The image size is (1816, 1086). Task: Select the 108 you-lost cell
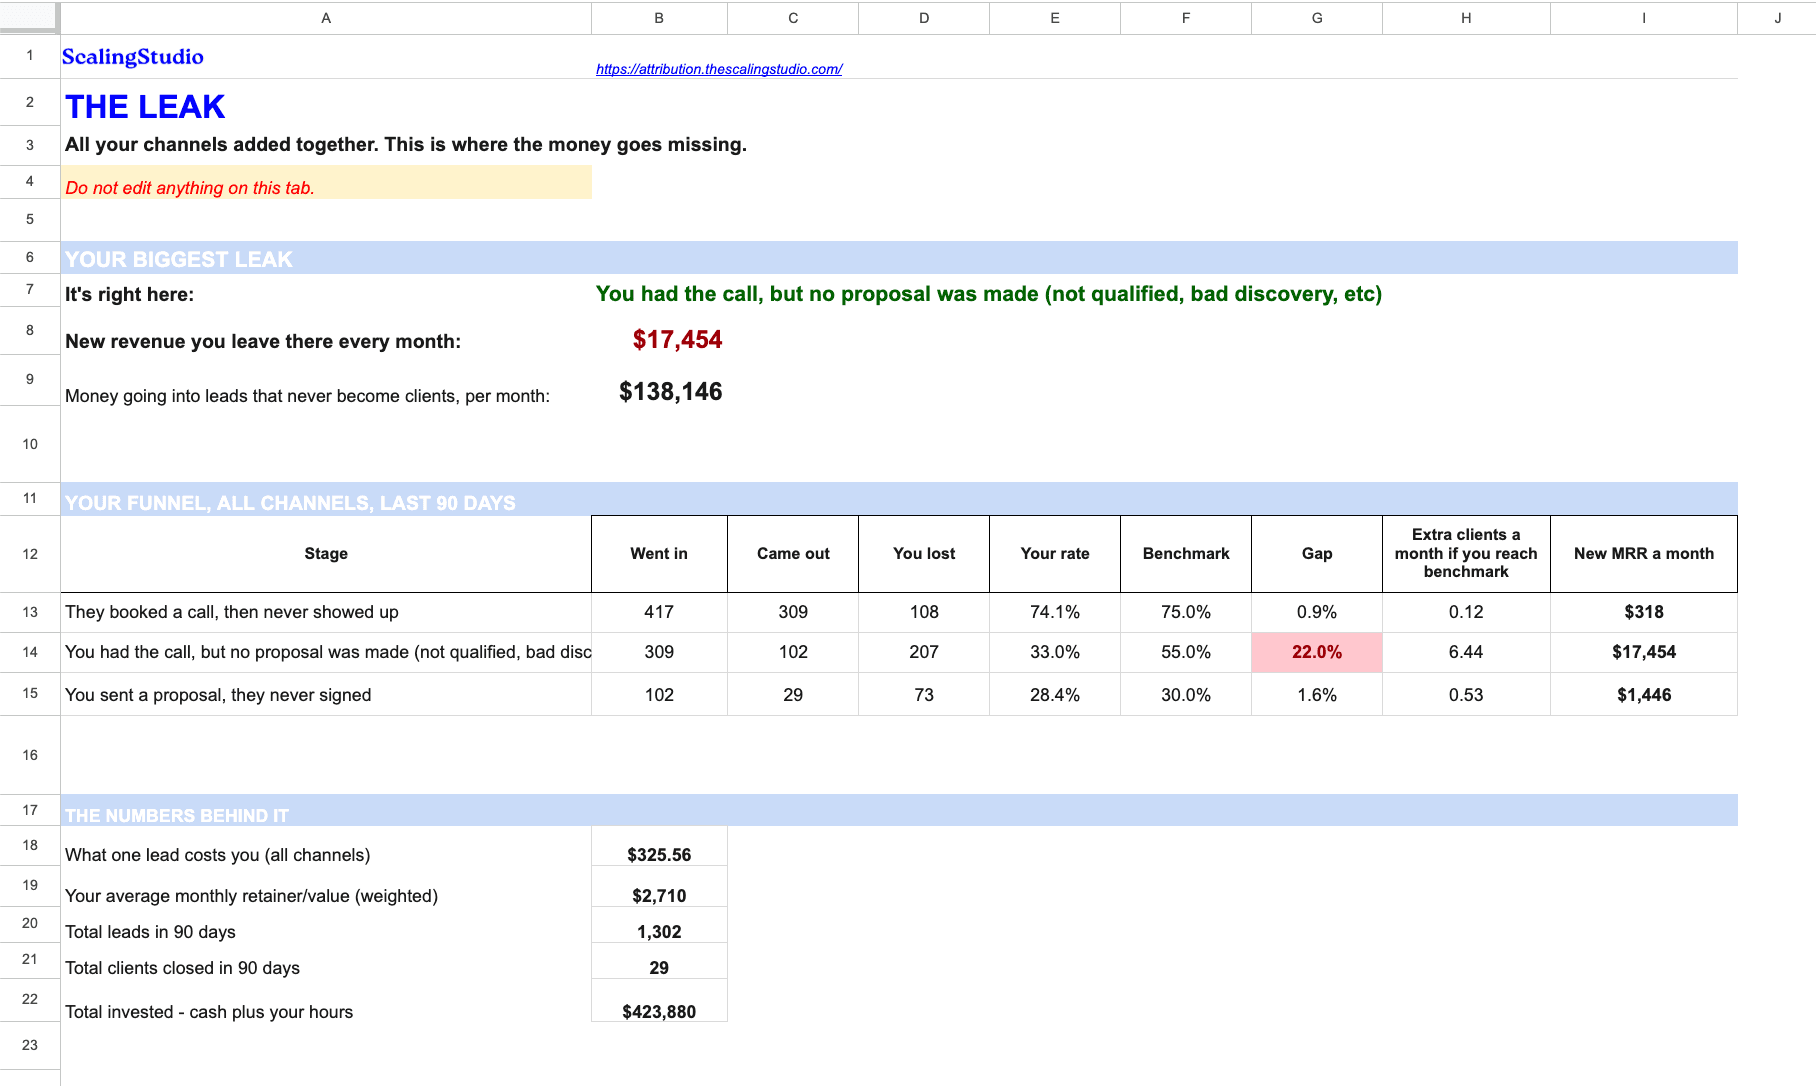(x=924, y=612)
